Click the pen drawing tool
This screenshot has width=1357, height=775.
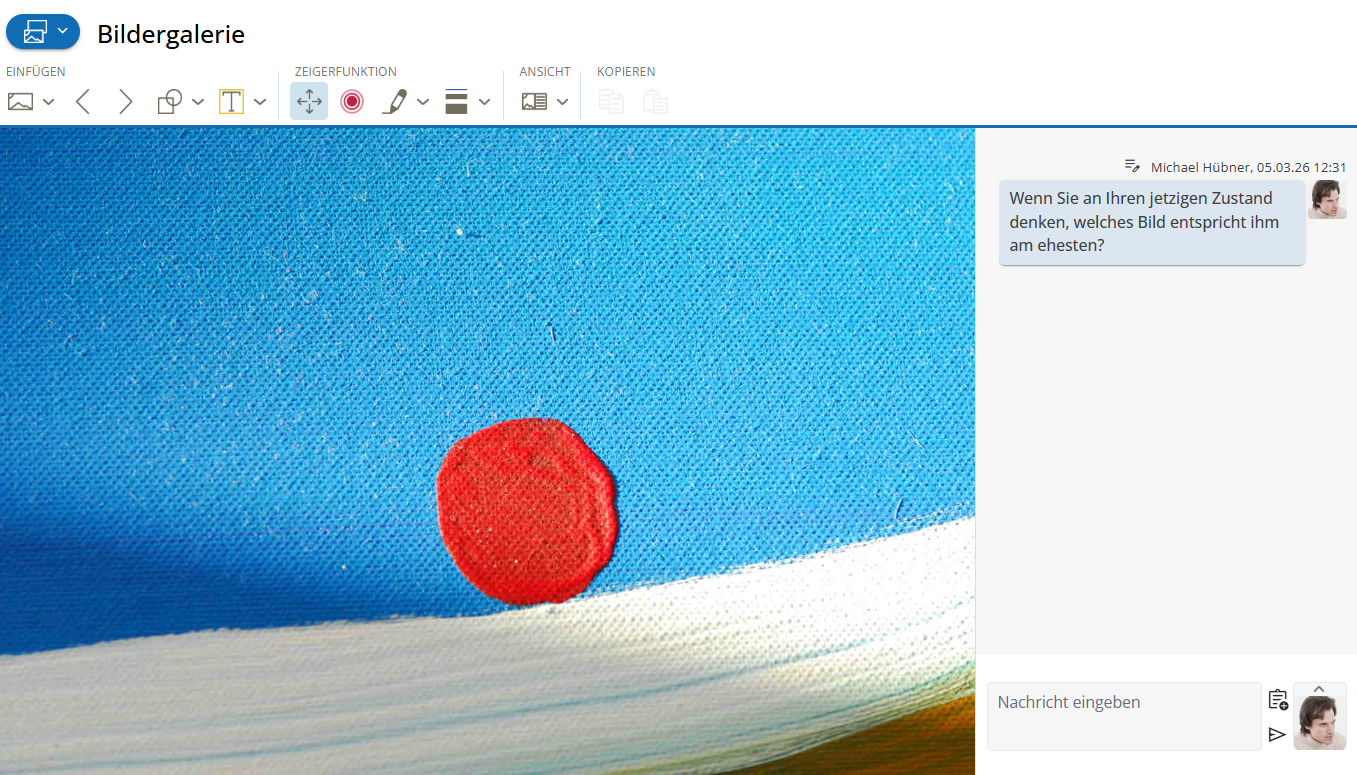point(395,101)
